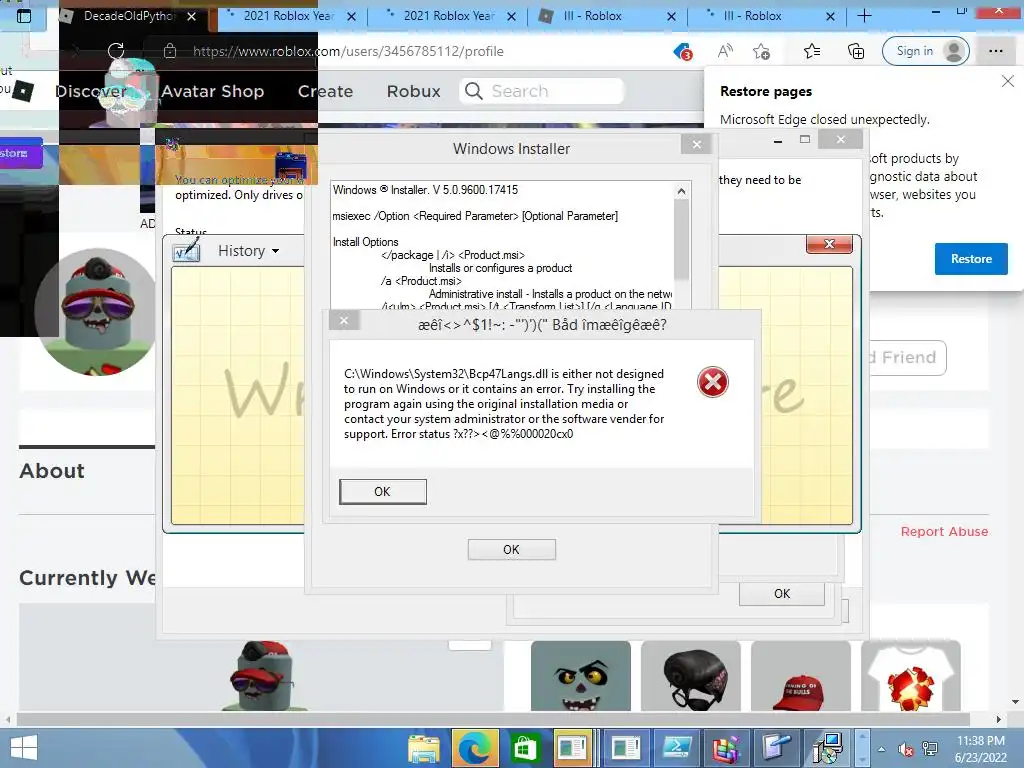Switch to the last III - Roblox tab
The height and width of the screenshot is (768, 1024).
[752, 16]
